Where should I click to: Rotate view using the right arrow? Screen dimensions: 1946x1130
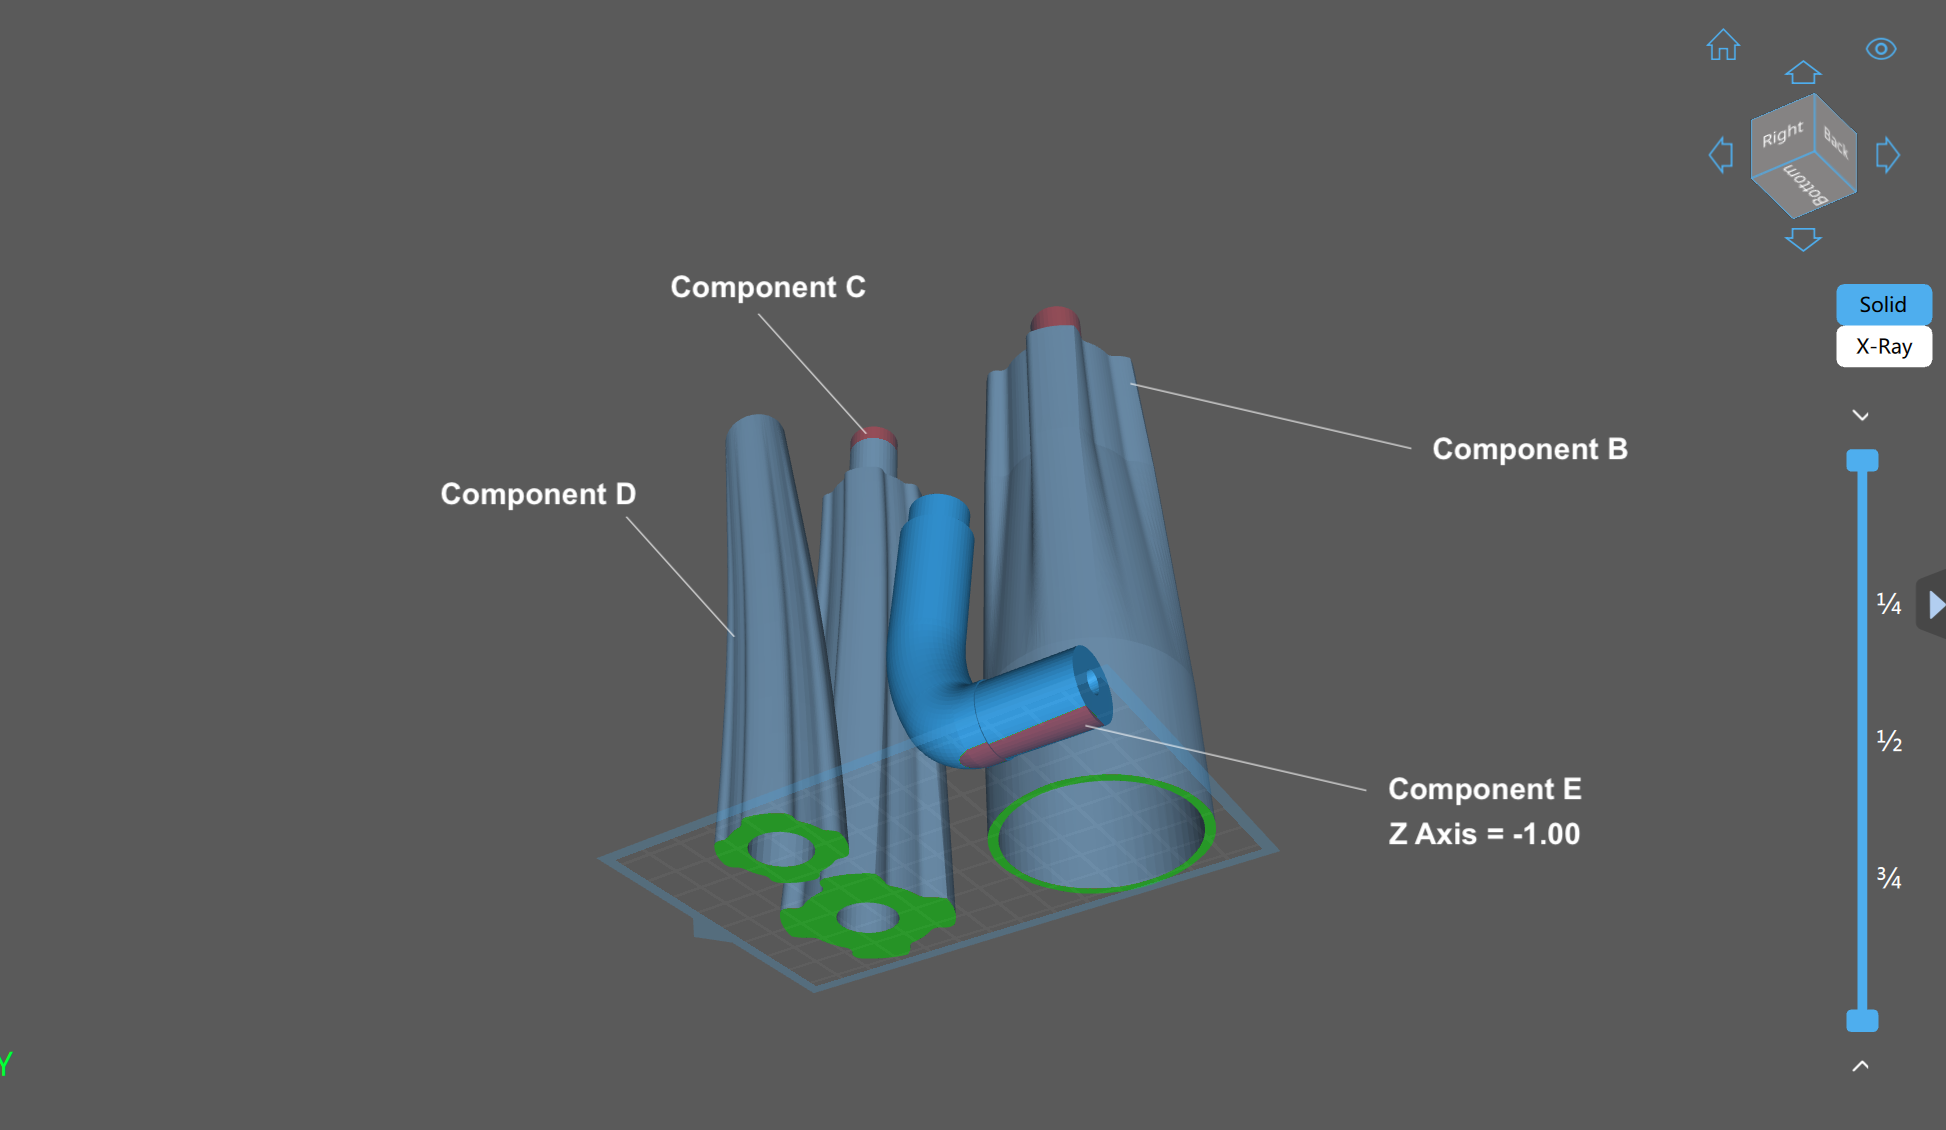(x=1888, y=155)
